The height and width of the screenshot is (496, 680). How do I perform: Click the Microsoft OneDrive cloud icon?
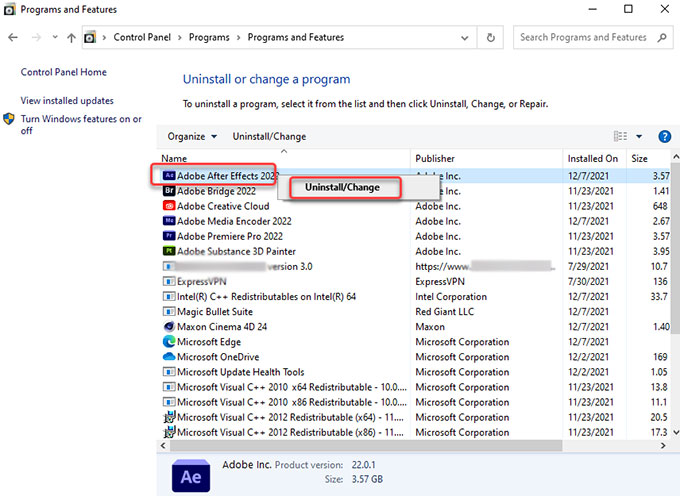[169, 356]
